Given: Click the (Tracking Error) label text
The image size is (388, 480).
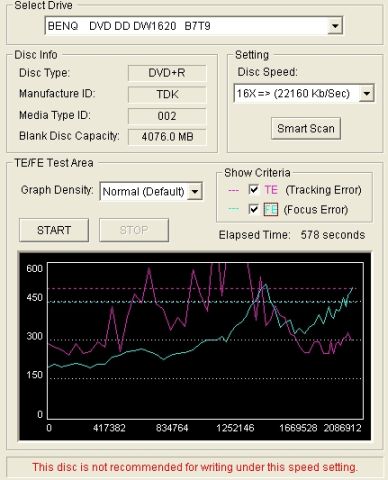Looking at the screenshot, I should point(323,190).
